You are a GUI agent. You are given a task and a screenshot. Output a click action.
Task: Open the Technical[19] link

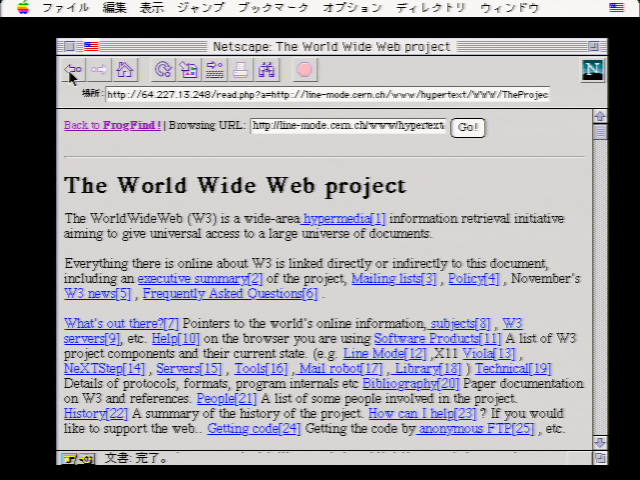[x=513, y=369]
